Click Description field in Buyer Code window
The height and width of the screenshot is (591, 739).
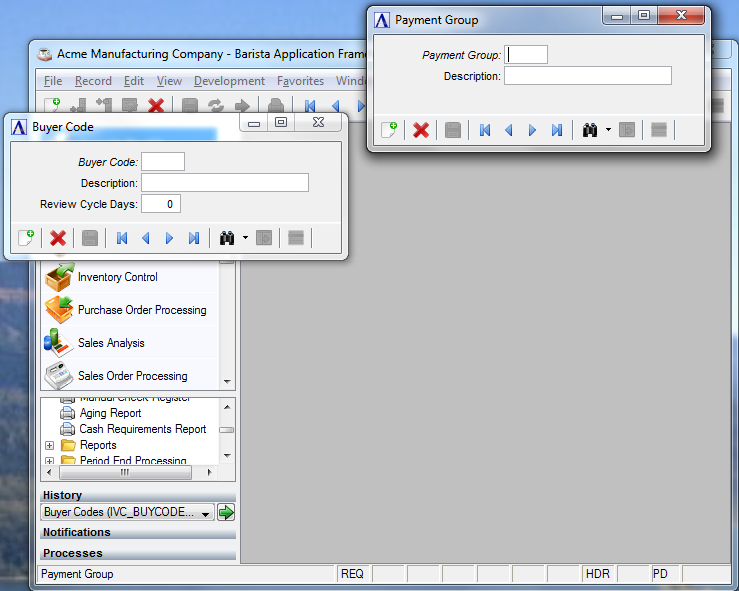[225, 183]
